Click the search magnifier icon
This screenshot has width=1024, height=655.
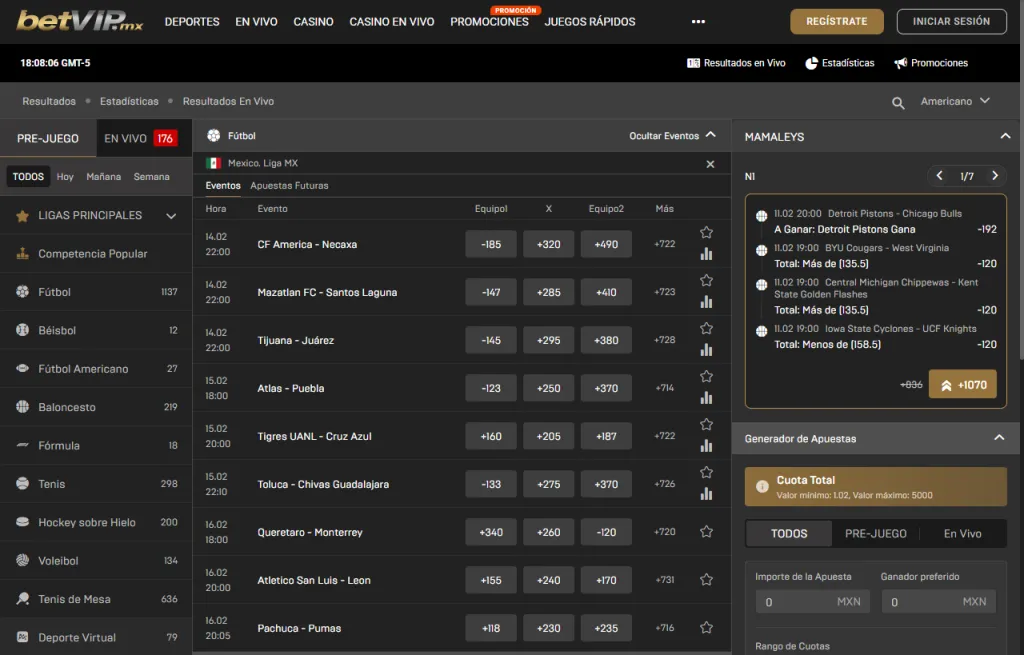pos(898,102)
